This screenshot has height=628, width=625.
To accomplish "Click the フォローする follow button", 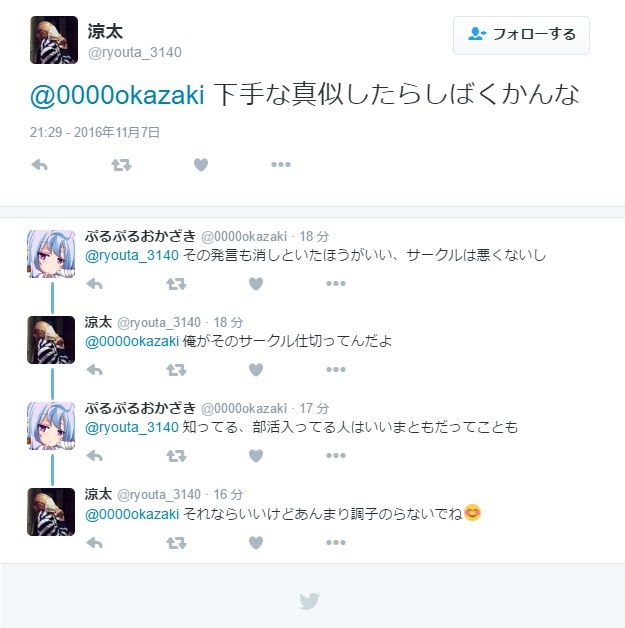I will click(x=521, y=35).
